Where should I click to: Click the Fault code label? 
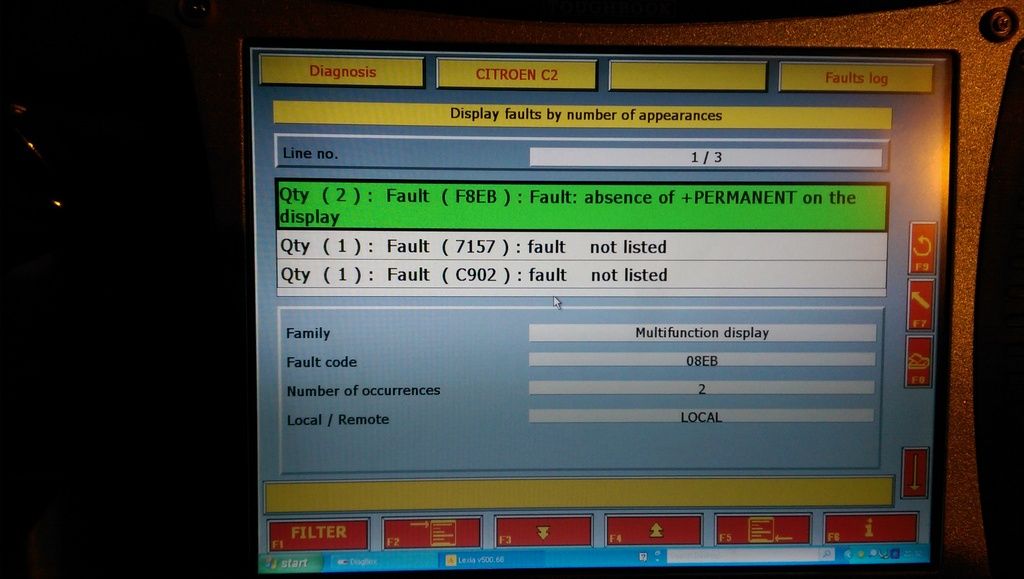pos(321,362)
